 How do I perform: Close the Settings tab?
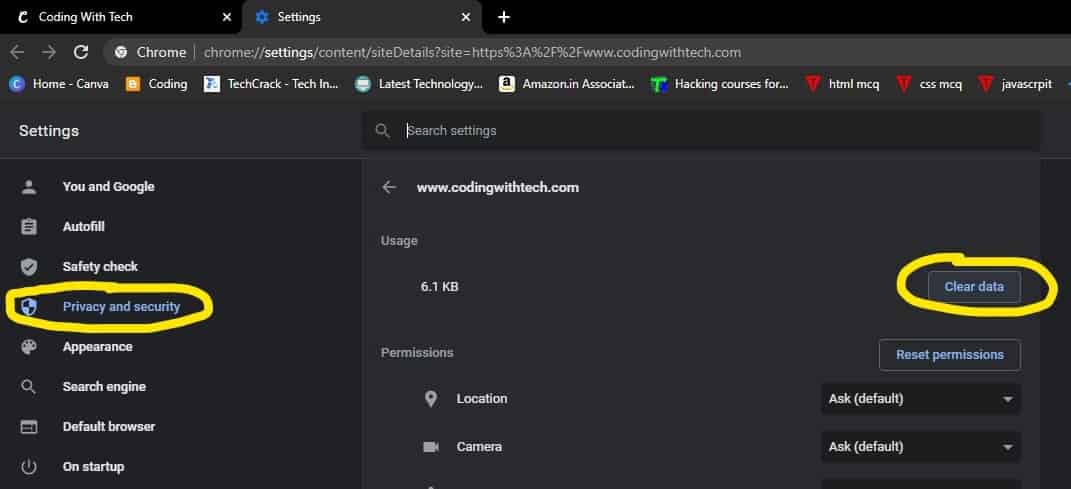click(466, 17)
